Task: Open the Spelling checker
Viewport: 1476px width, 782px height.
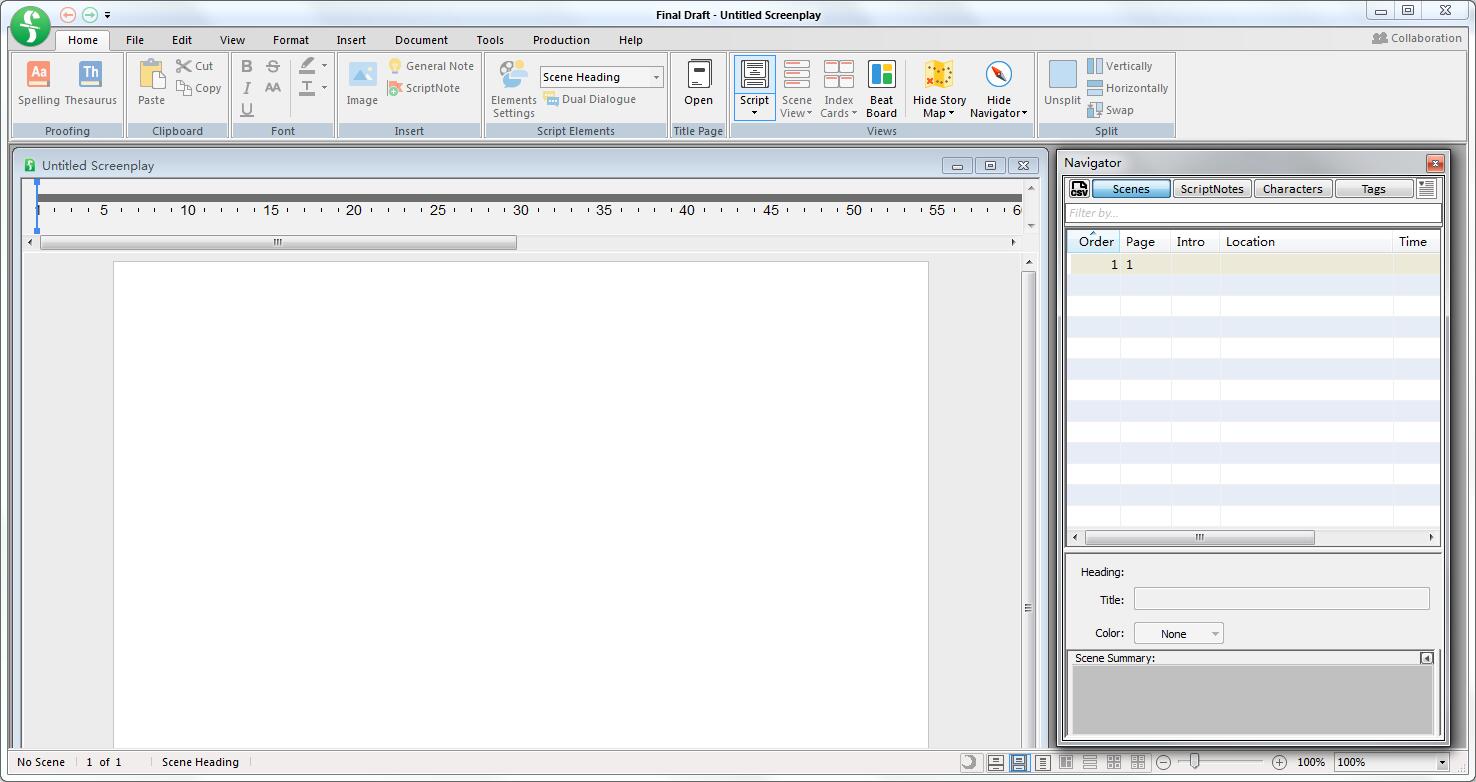Action: tap(39, 83)
